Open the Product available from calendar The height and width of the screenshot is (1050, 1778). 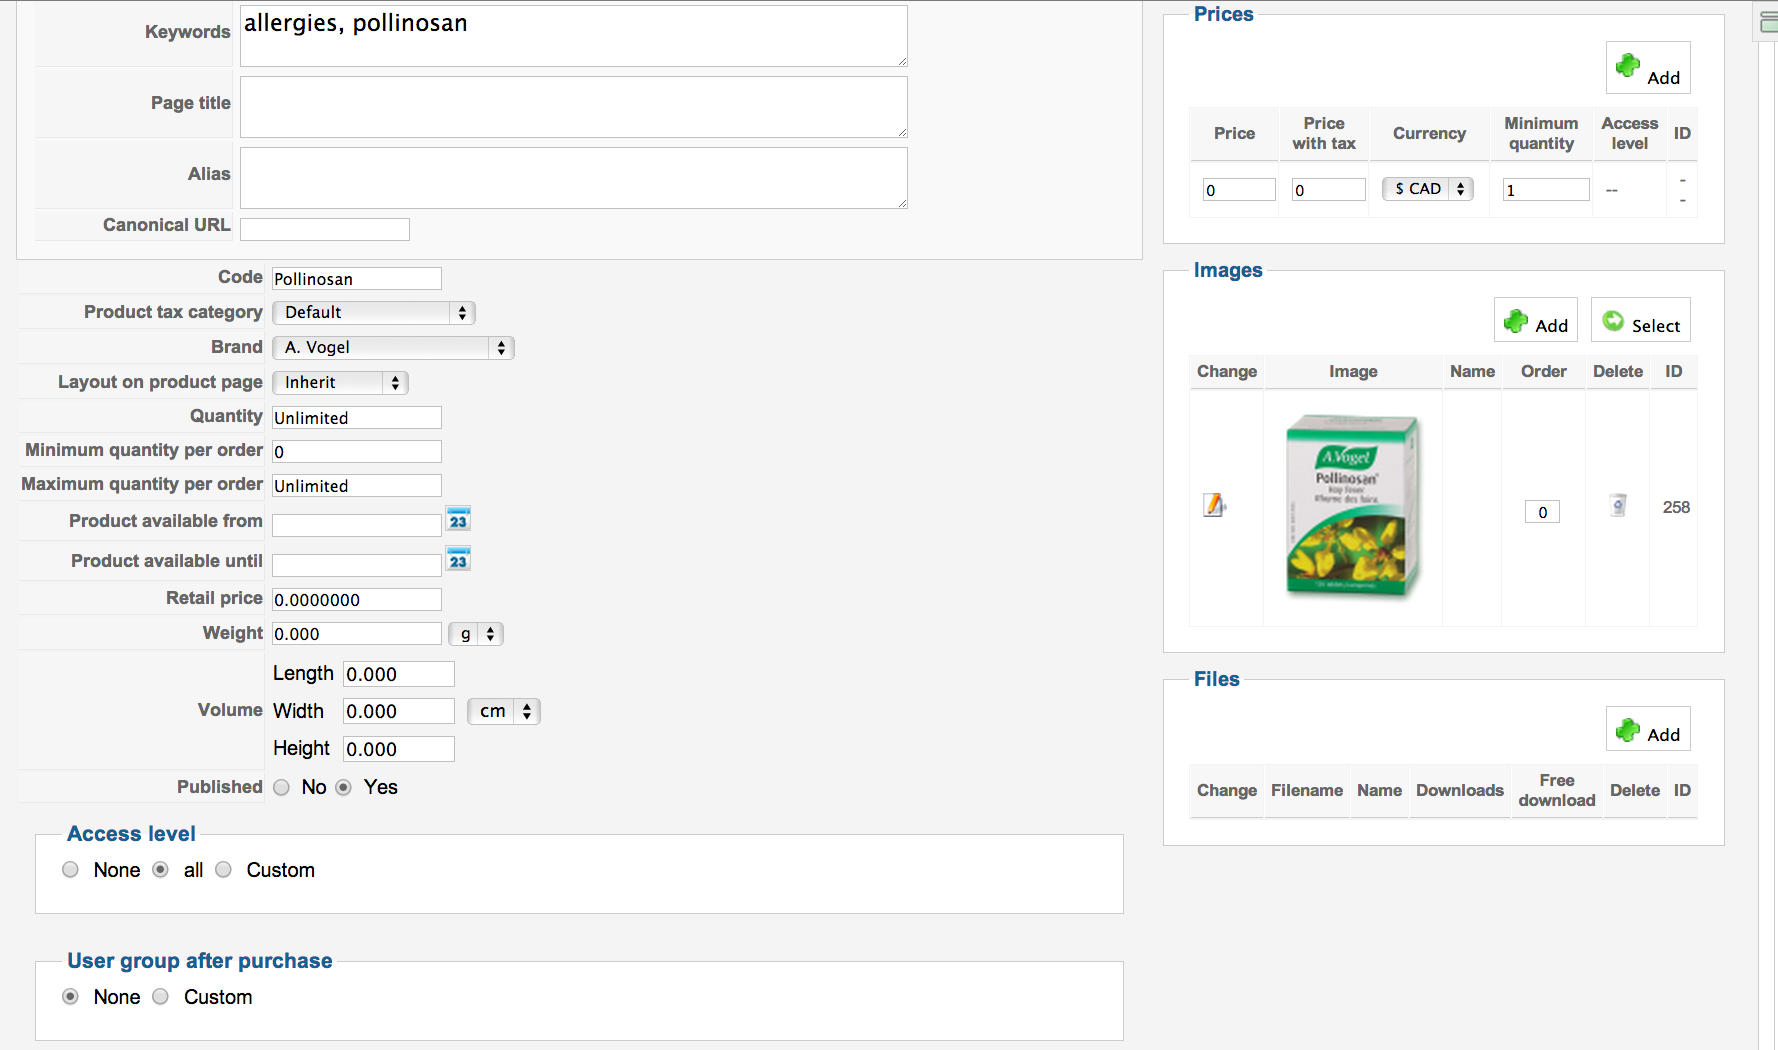pyautogui.click(x=458, y=520)
